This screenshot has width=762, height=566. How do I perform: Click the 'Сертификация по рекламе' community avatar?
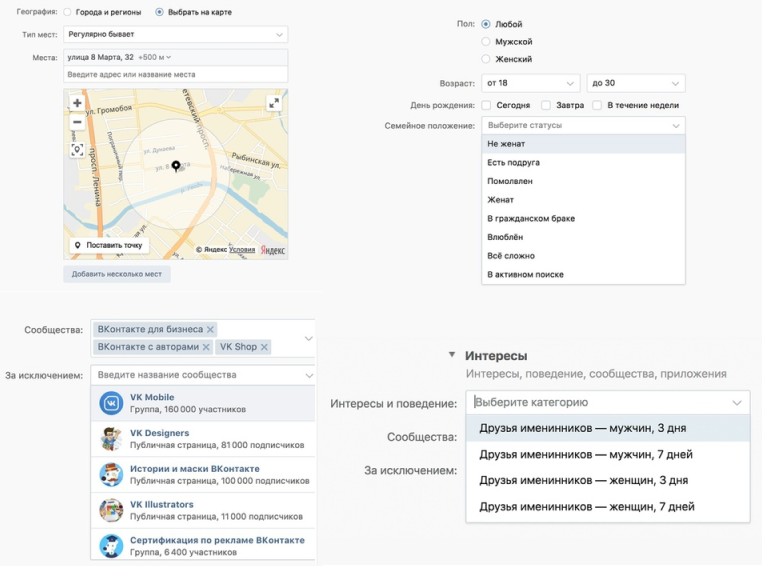[x=111, y=546]
